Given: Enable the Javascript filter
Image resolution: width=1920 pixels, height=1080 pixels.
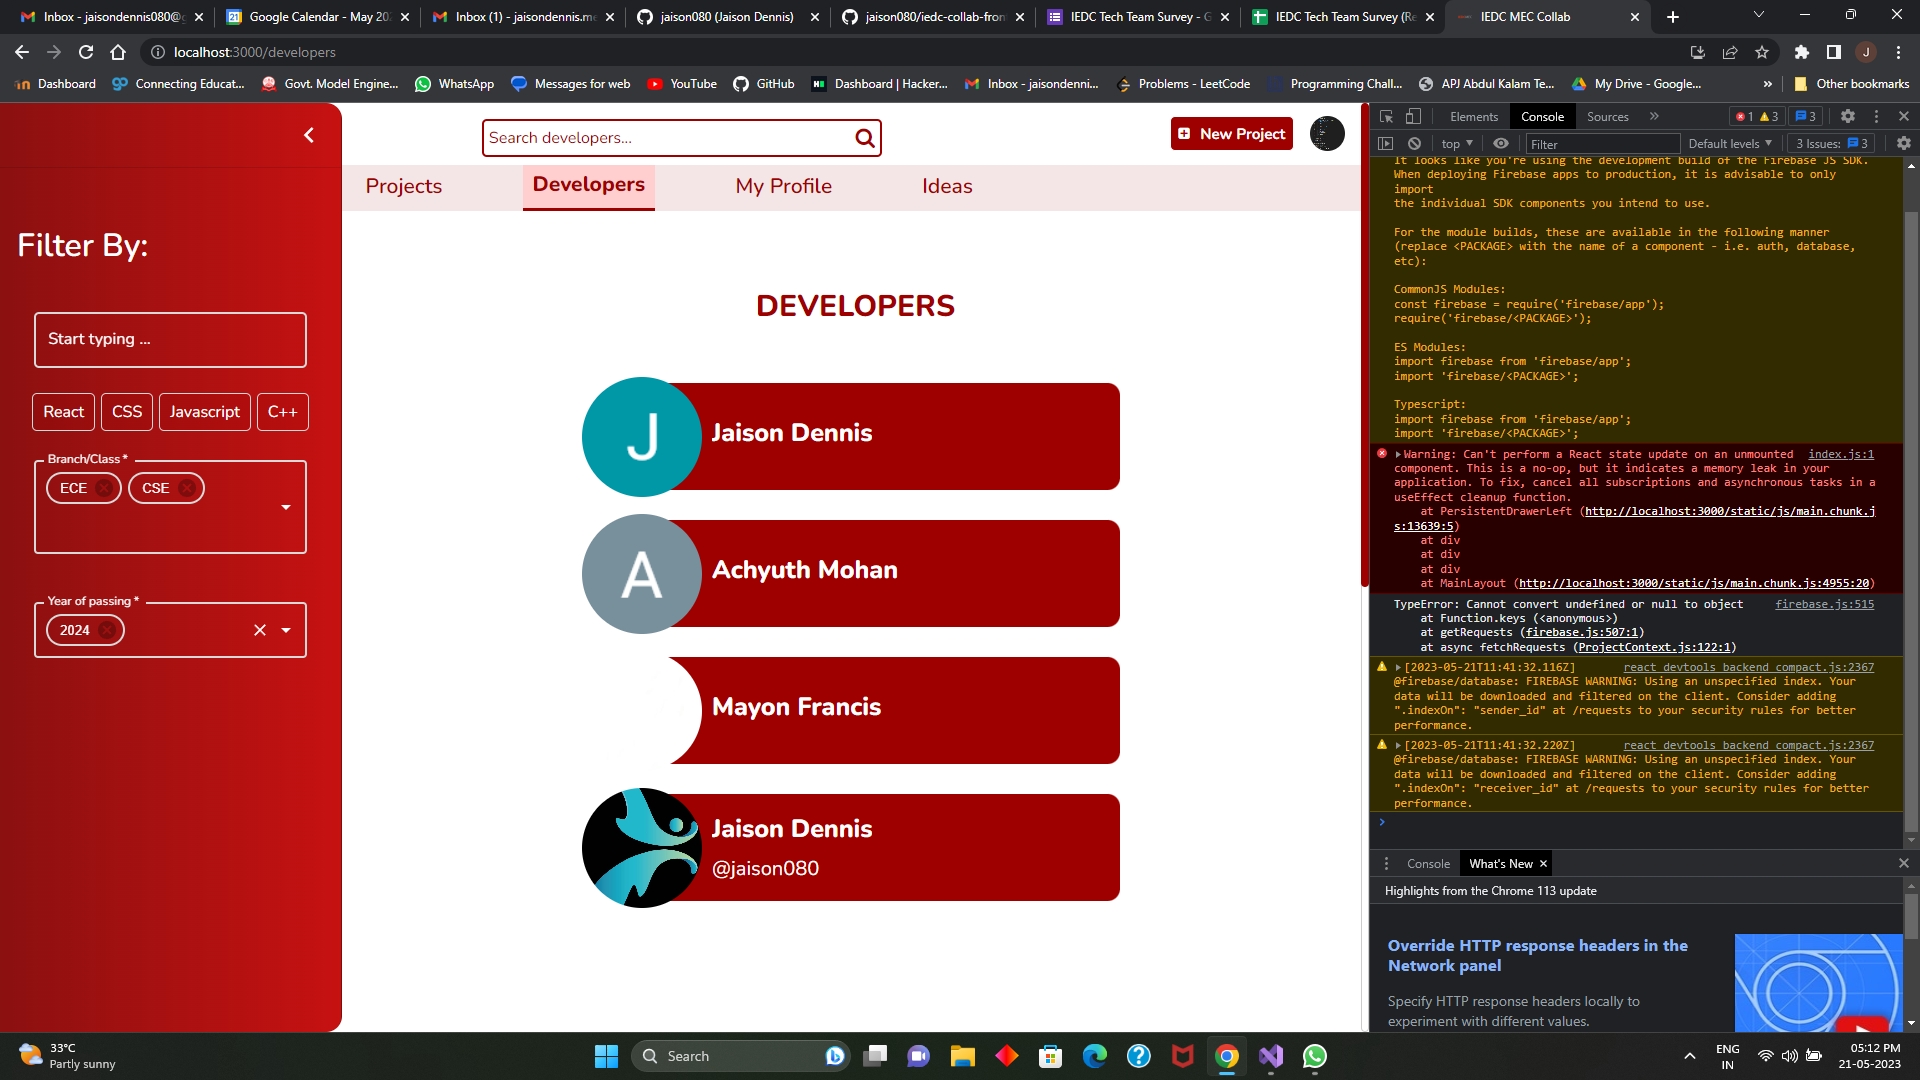Looking at the screenshot, I should [x=204, y=411].
